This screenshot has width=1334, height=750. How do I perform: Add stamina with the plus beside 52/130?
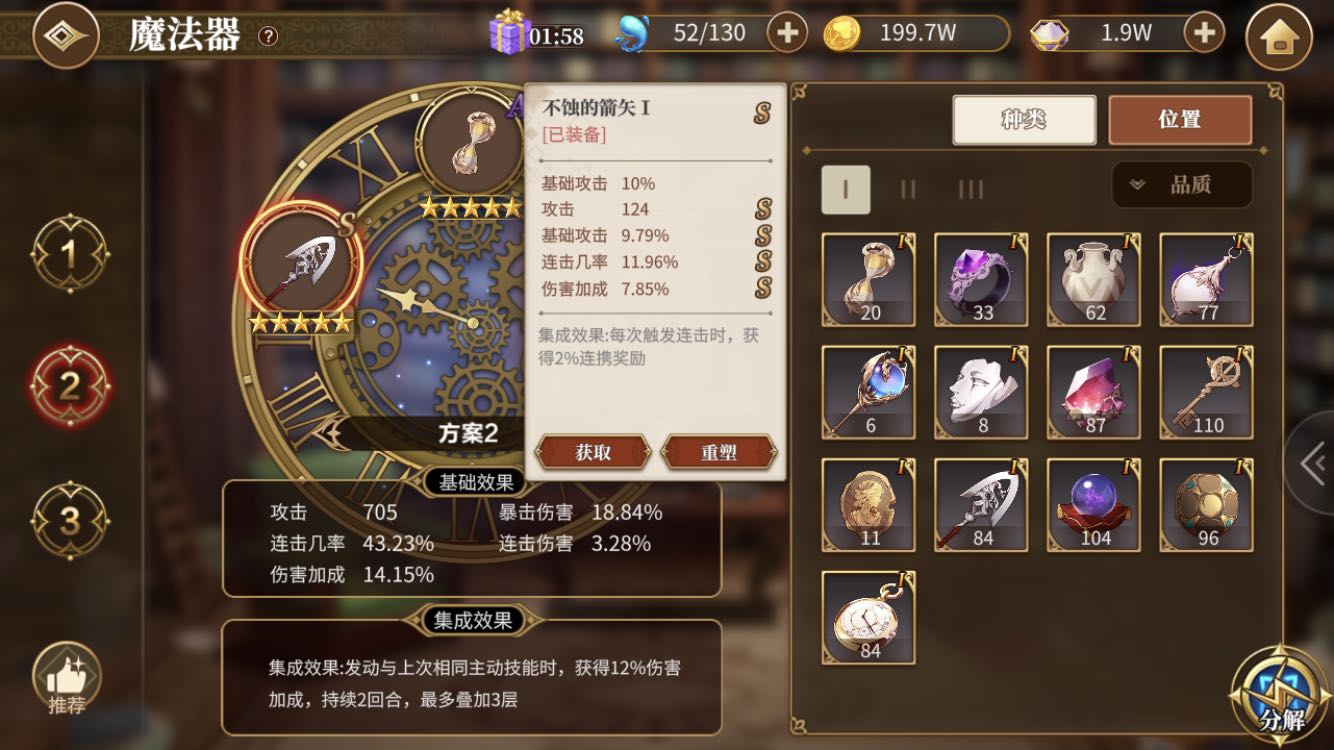coord(787,33)
